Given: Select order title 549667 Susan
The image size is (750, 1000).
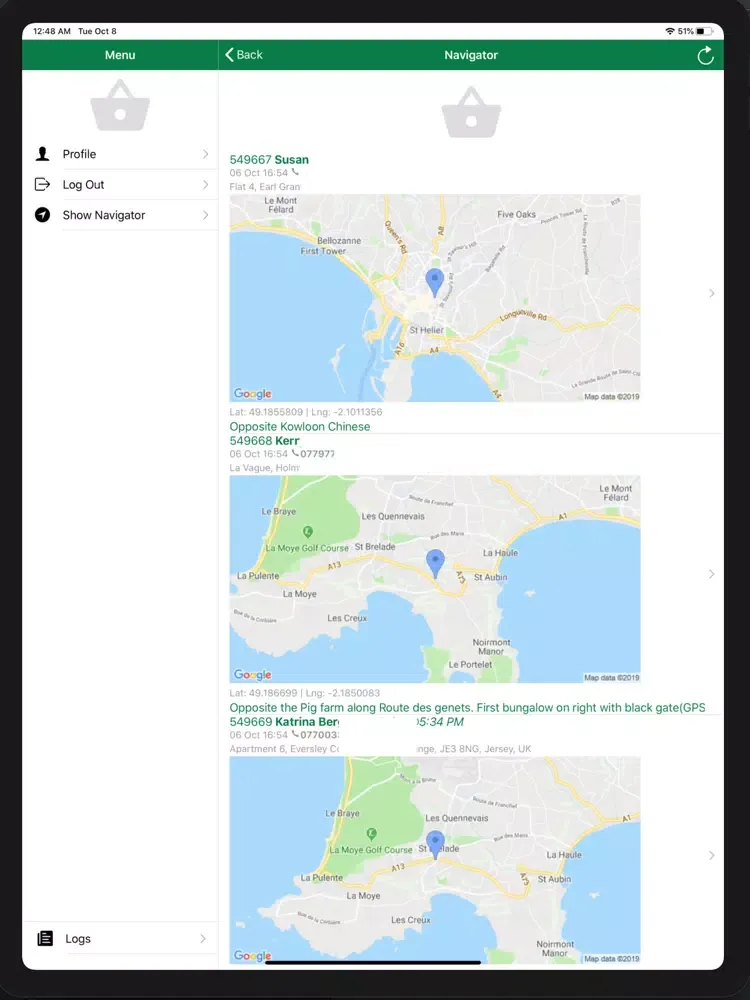Looking at the screenshot, I should coord(269,159).
